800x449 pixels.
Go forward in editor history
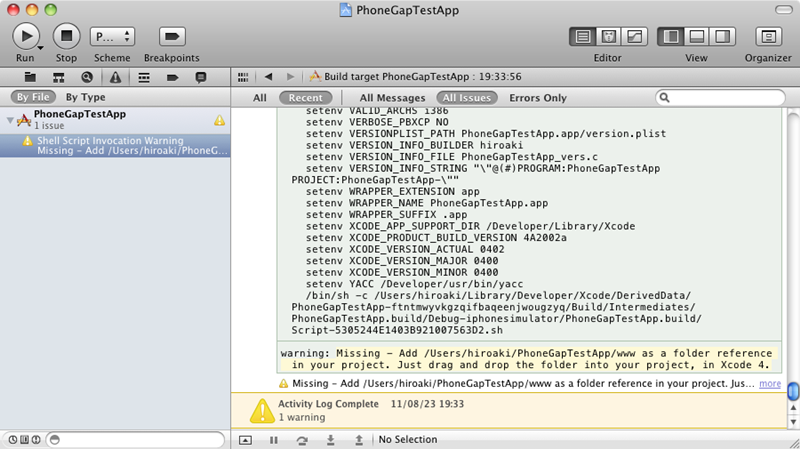[290, 77]
